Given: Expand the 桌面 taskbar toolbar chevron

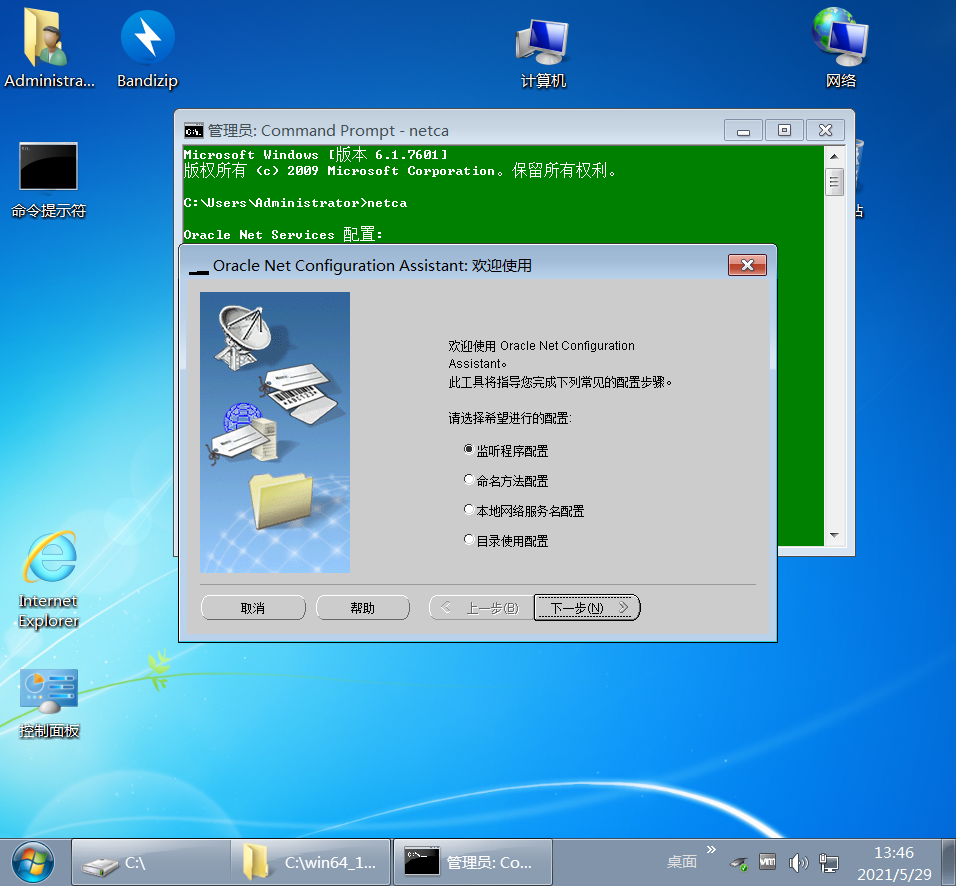Looking at the screenshot, I should point(712,848).
